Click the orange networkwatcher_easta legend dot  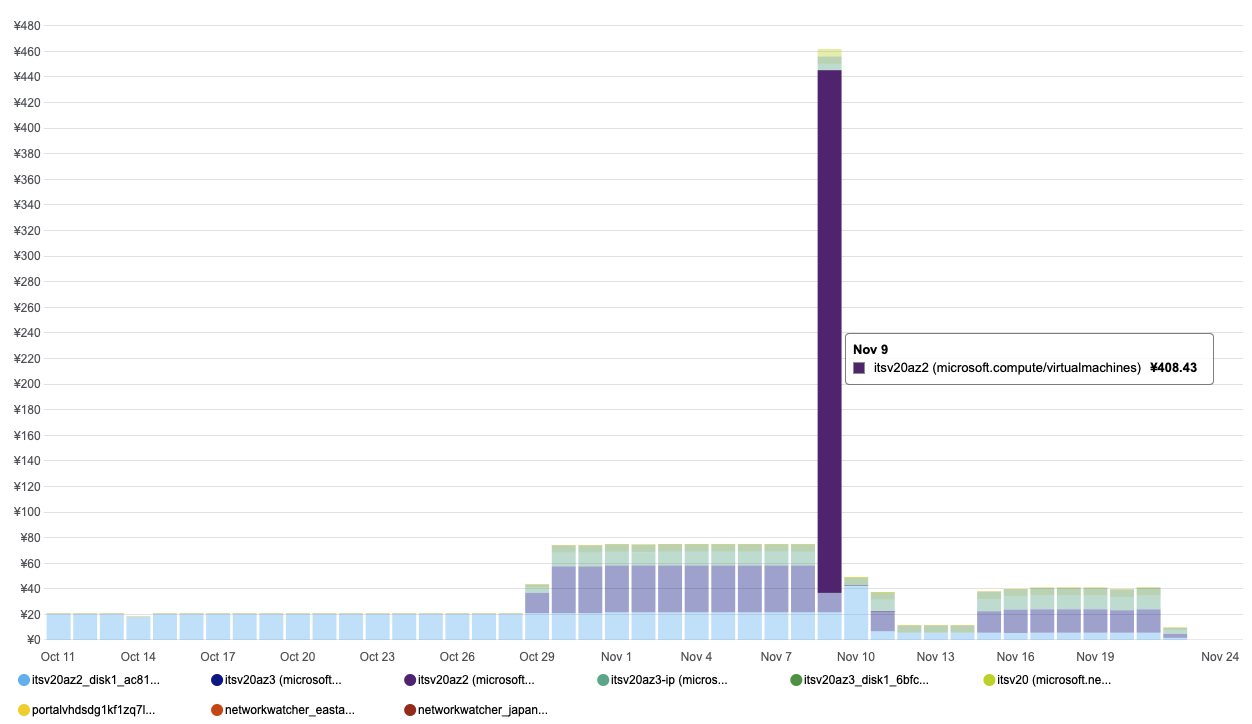click(x=217, y=710)
